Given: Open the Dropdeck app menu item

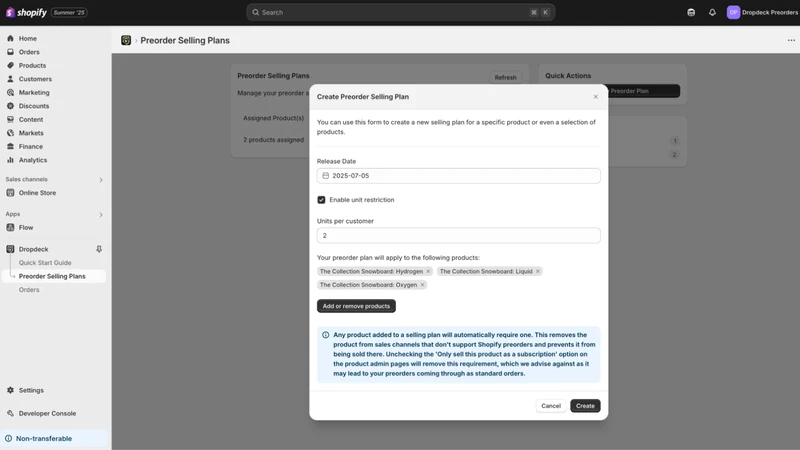Looking at the screenshot, I should pos(34,249).
